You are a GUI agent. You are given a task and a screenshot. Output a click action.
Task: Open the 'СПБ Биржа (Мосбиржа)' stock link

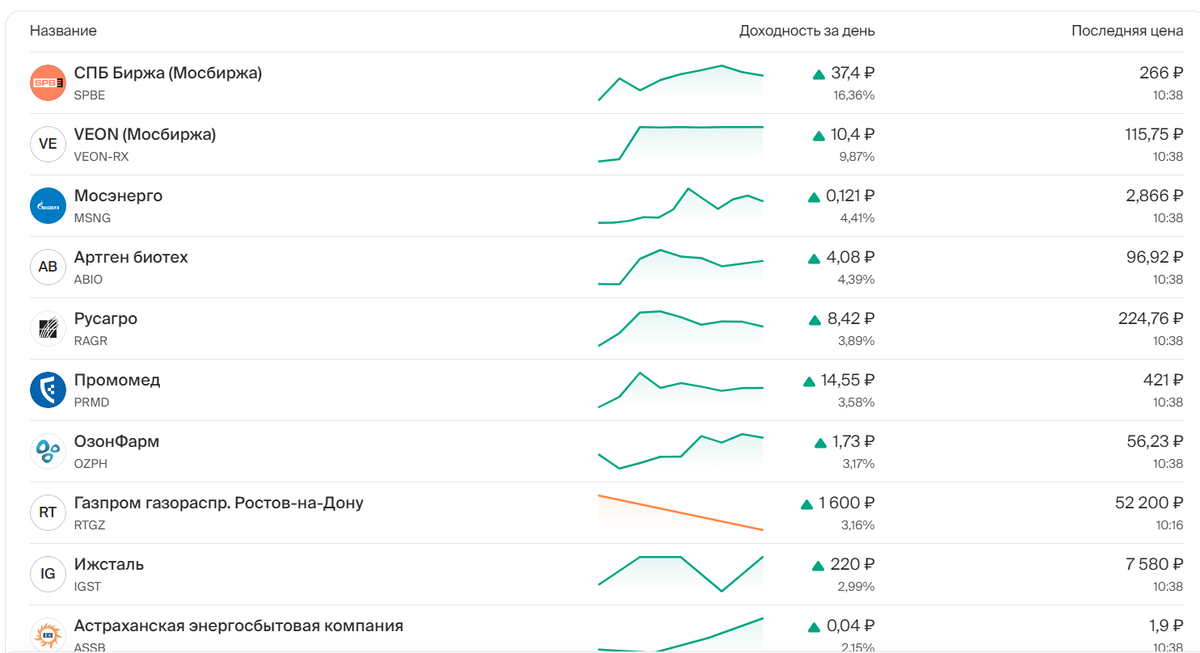click(x=168, y=73)
